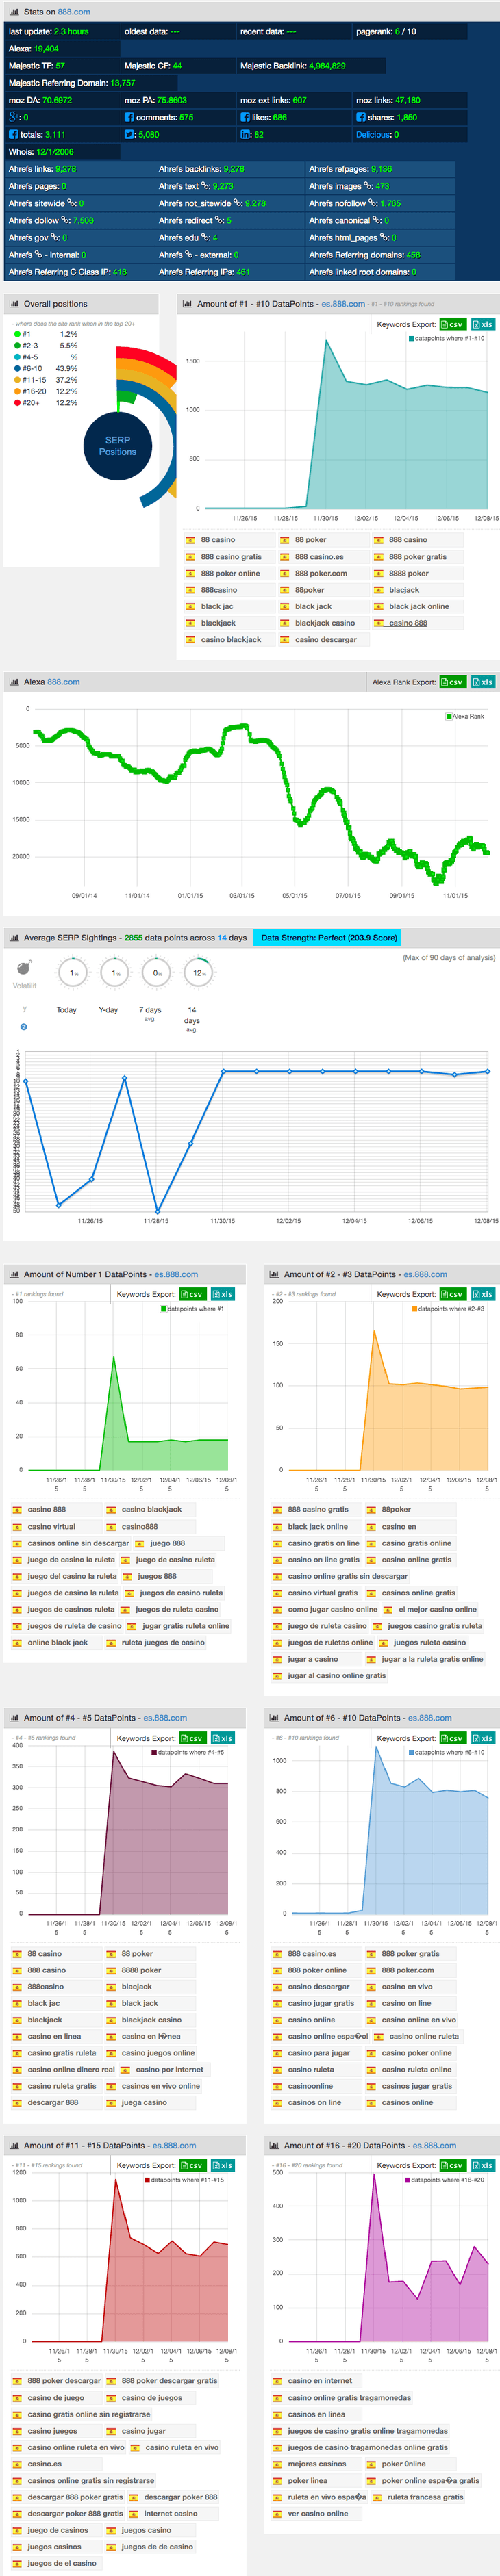The image size is (500, 2576).
Task: Click the LinkedIn count icon
Action: coord(245,133)
